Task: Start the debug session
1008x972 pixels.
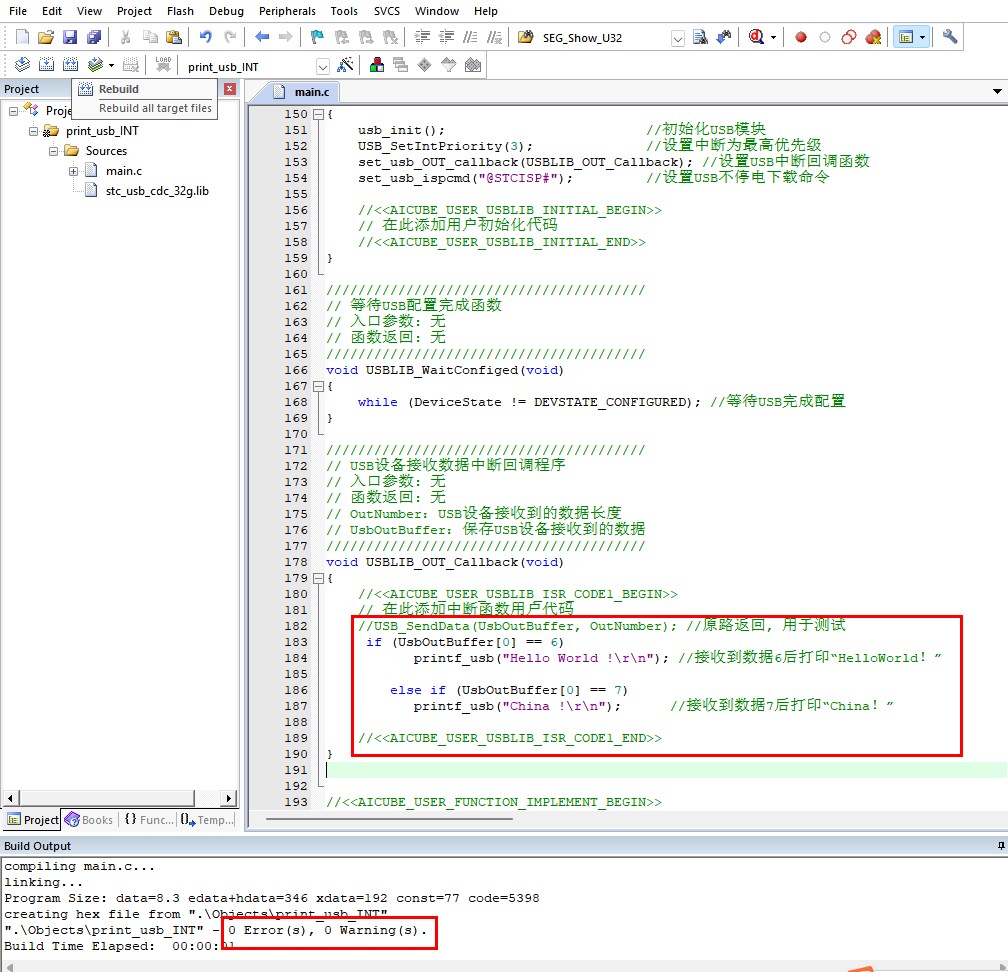Action: click(757, 37)
